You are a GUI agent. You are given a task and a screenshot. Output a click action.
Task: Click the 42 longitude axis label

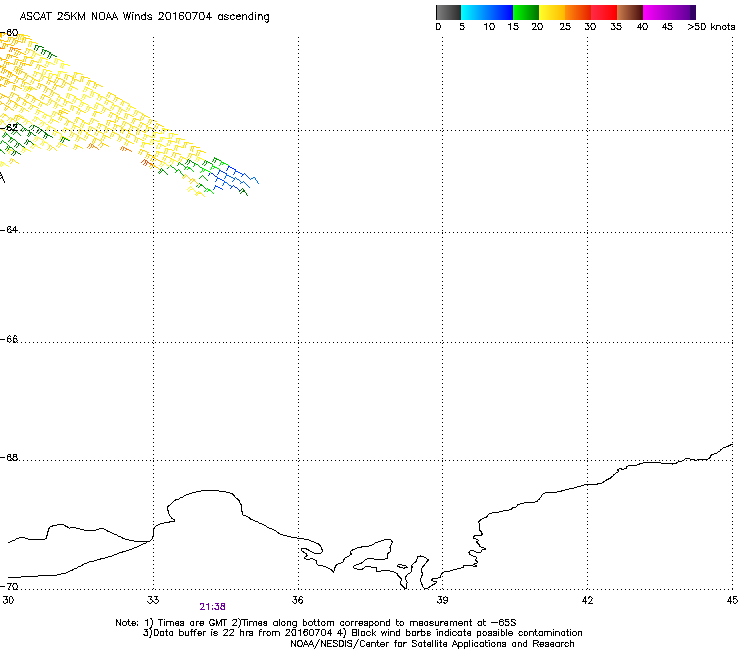tap(587, 600)
